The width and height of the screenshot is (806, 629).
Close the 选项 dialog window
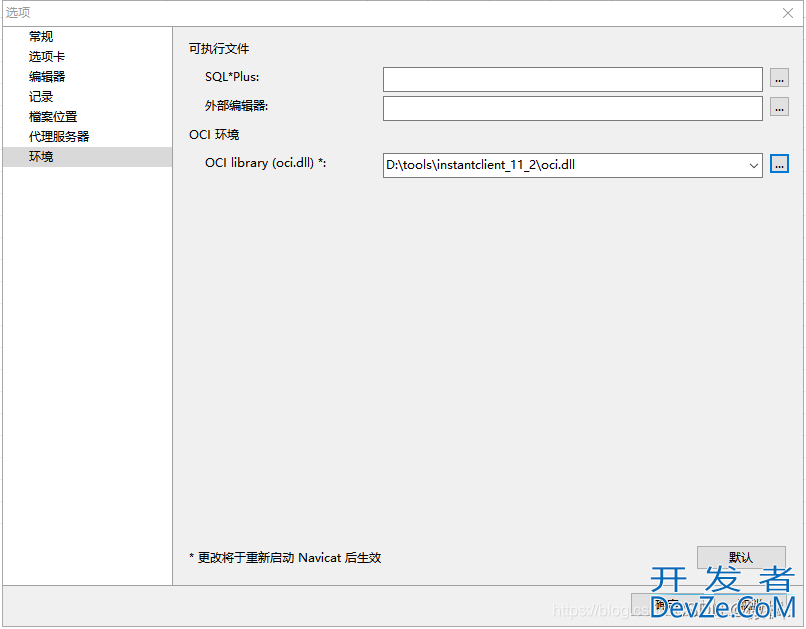(787, 13)
